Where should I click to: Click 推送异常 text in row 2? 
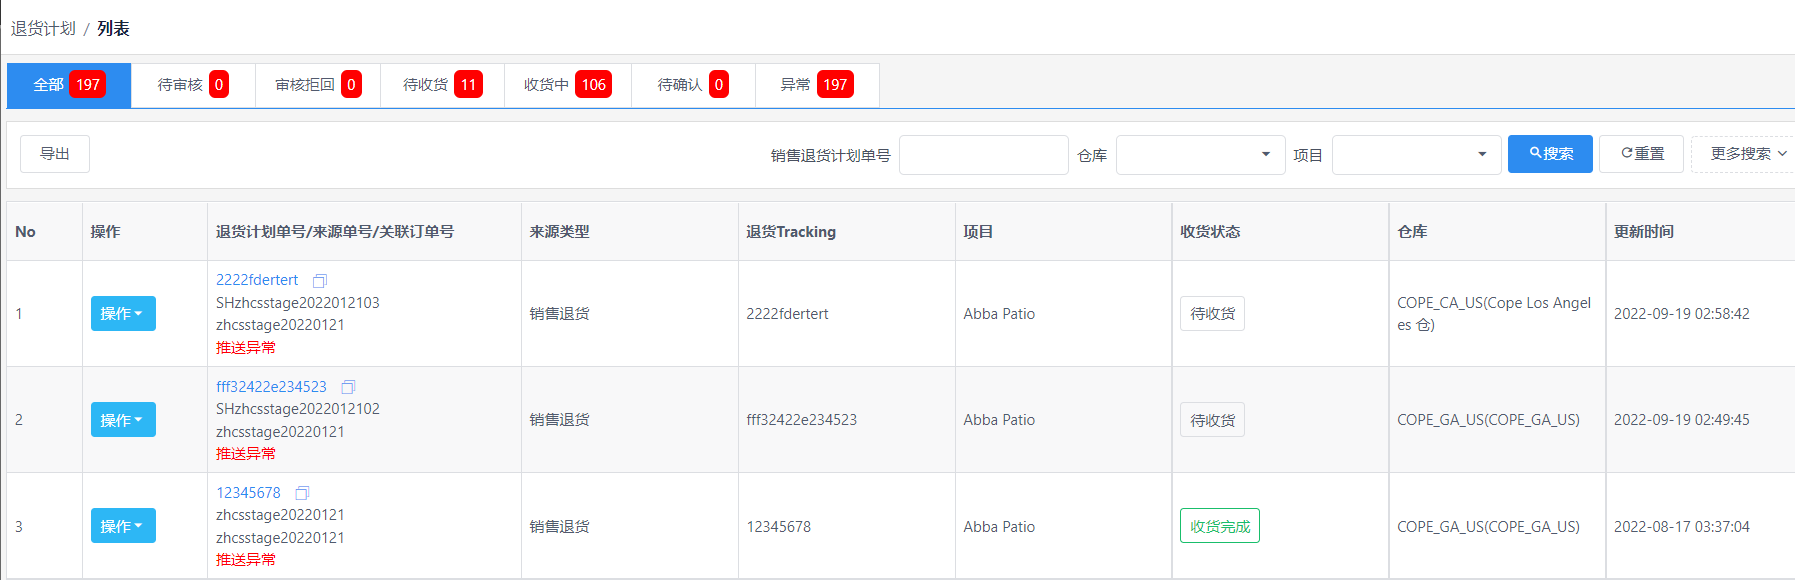[x=246, y=454]
